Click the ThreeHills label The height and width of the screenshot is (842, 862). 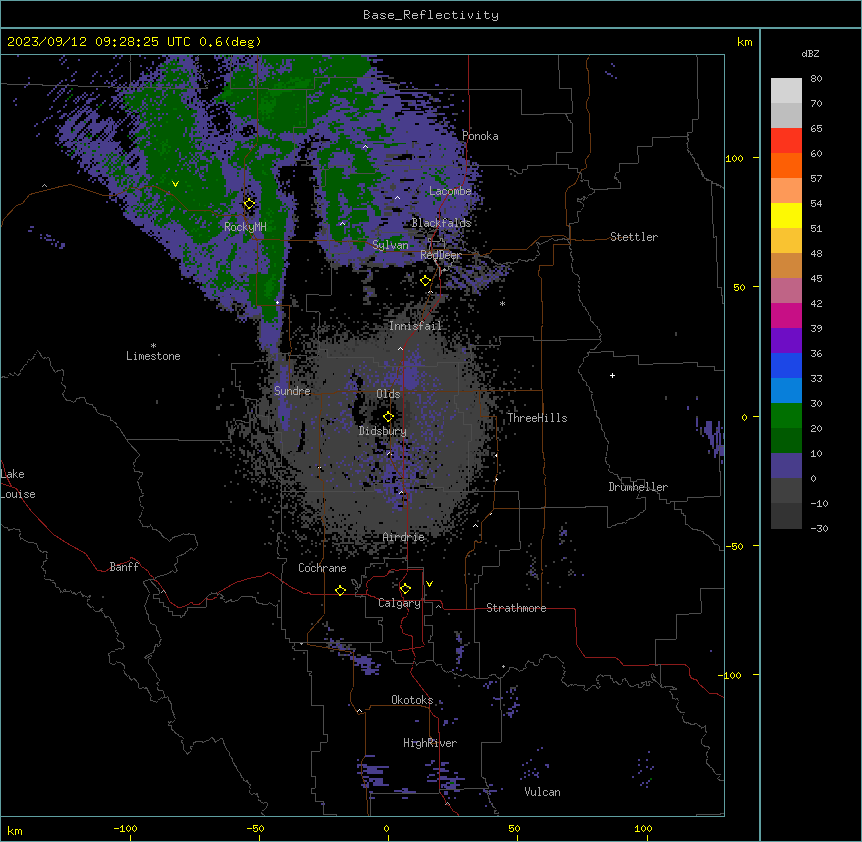[x=537, y=418]
